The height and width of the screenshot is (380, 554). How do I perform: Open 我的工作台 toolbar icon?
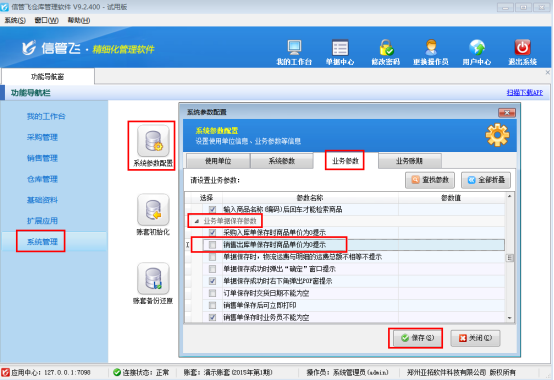(294, 48)
